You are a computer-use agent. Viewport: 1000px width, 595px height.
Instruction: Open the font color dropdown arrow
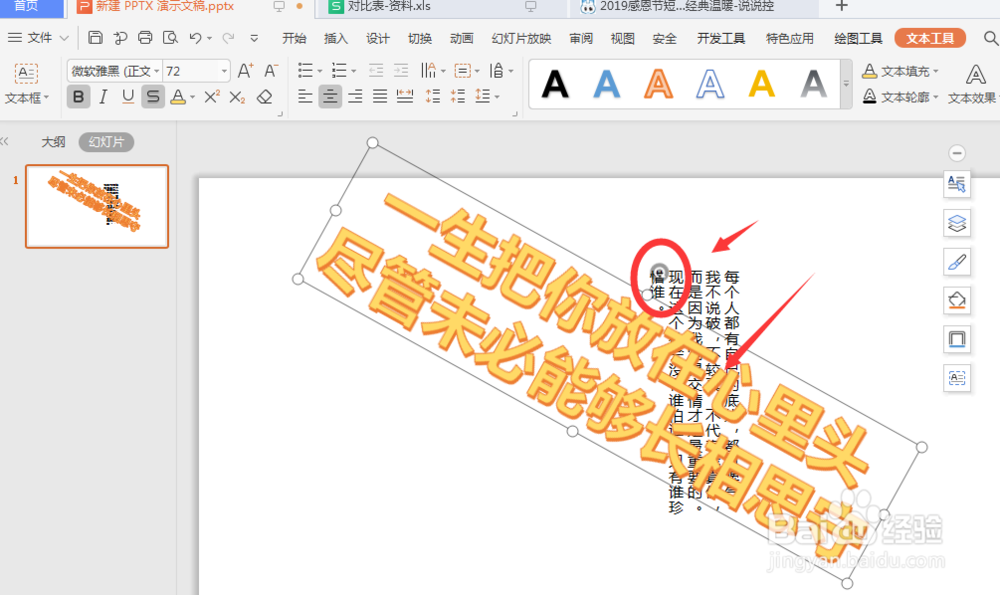click(x=193, y=98)
